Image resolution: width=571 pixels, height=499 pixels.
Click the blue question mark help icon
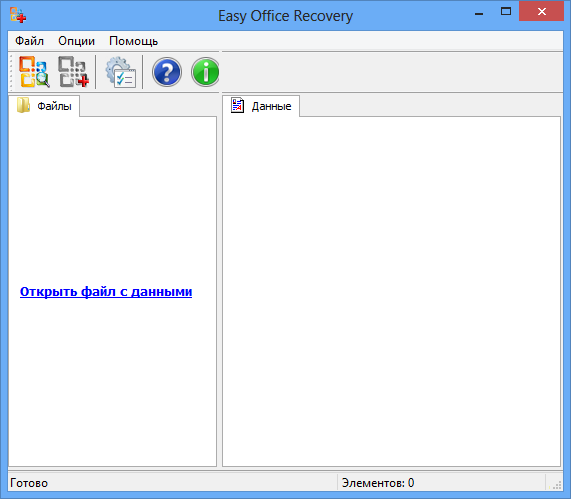click(x=167, y=72)
